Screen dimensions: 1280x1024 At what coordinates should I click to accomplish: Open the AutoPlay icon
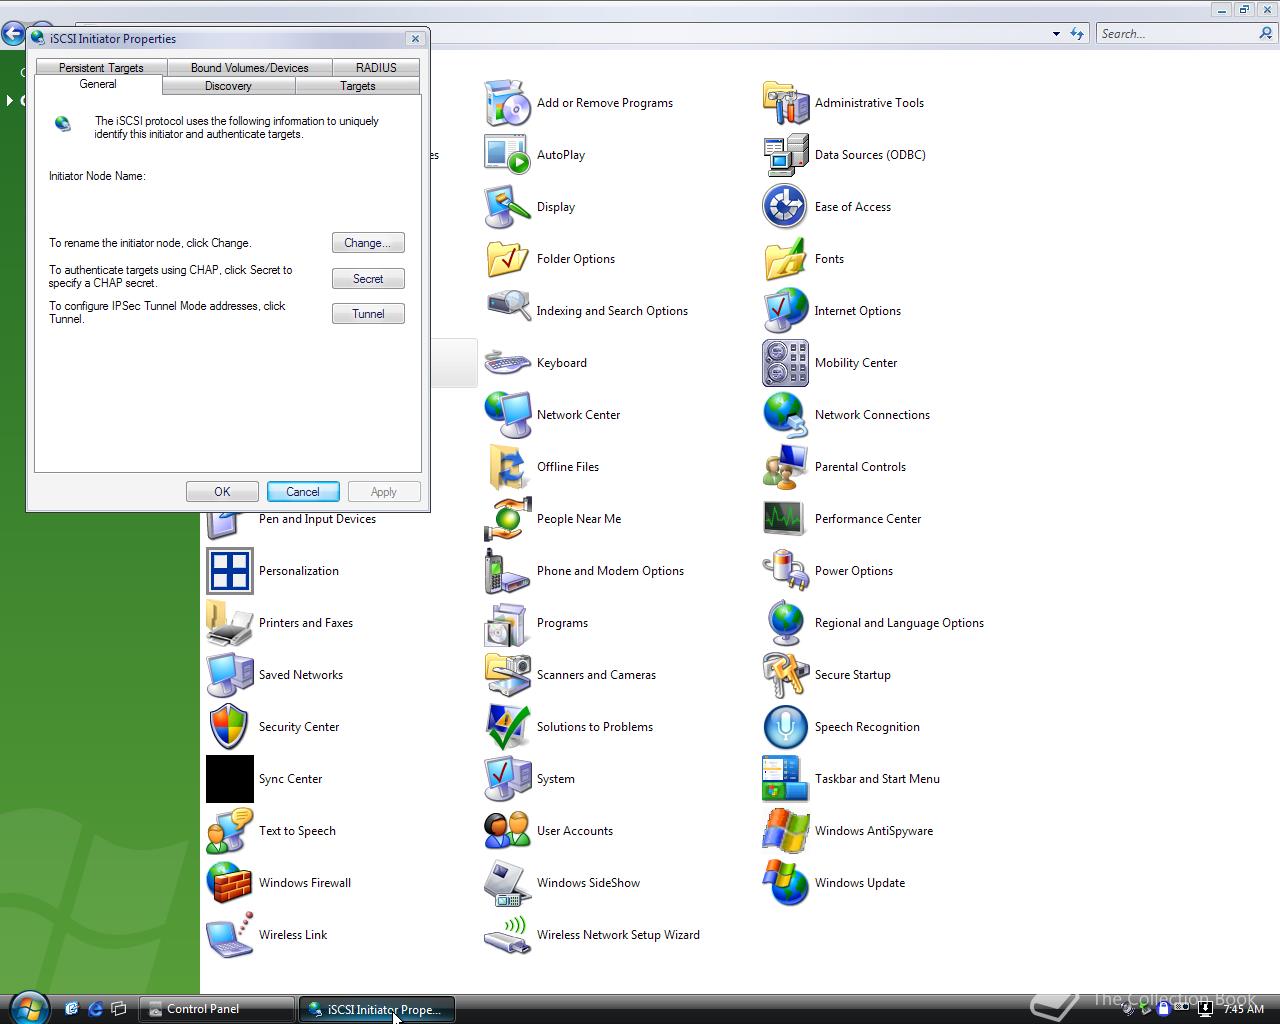508,155
